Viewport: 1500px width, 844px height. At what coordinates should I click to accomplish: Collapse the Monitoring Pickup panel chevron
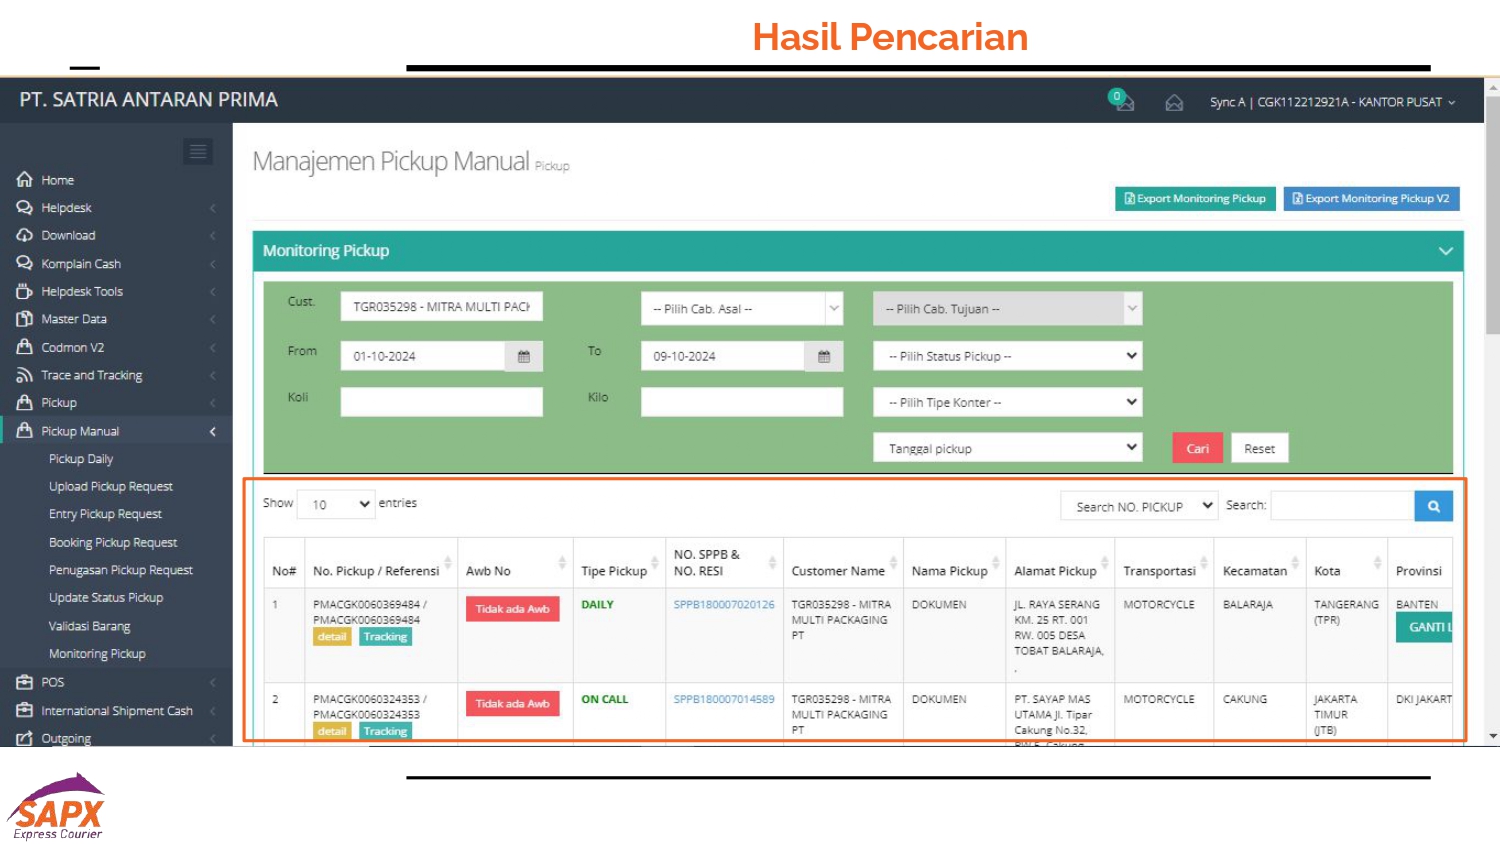point(1445,251)
